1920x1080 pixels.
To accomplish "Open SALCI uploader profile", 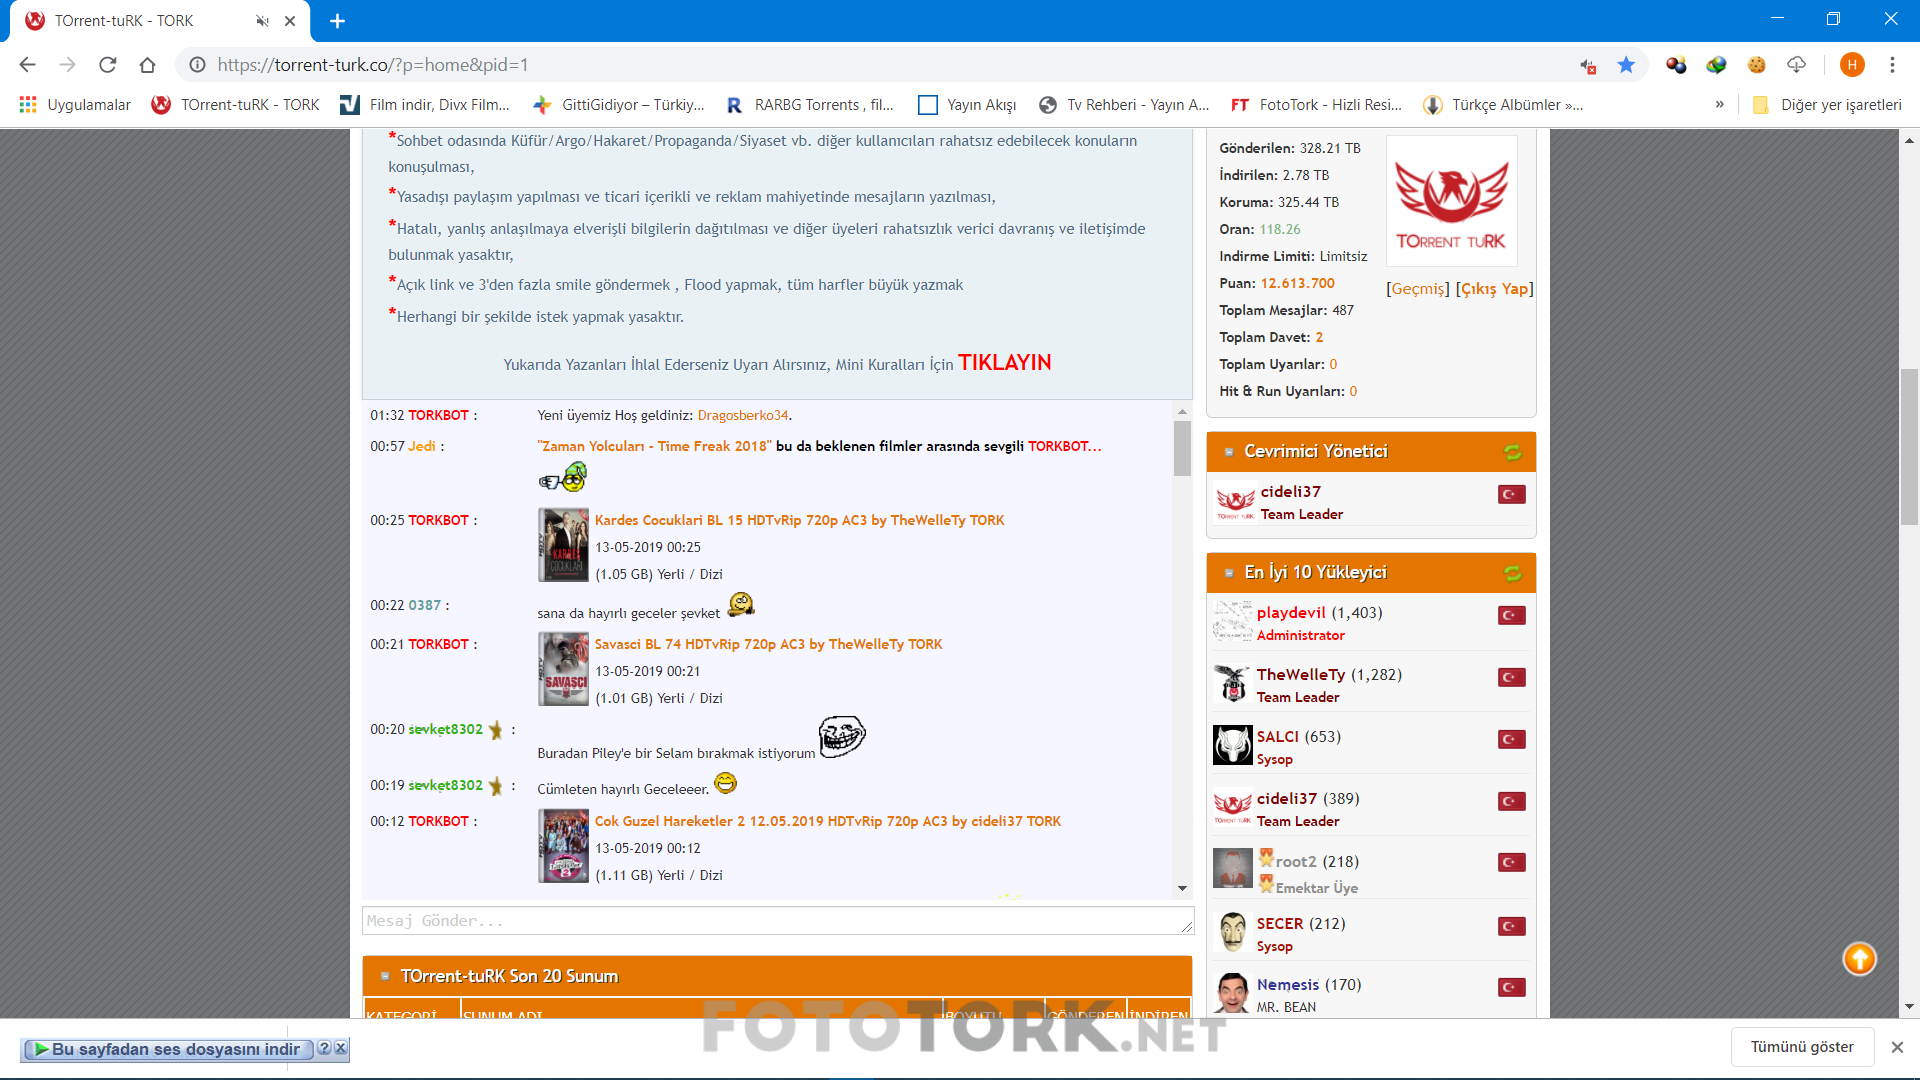I will click(x=1278, y=737).
